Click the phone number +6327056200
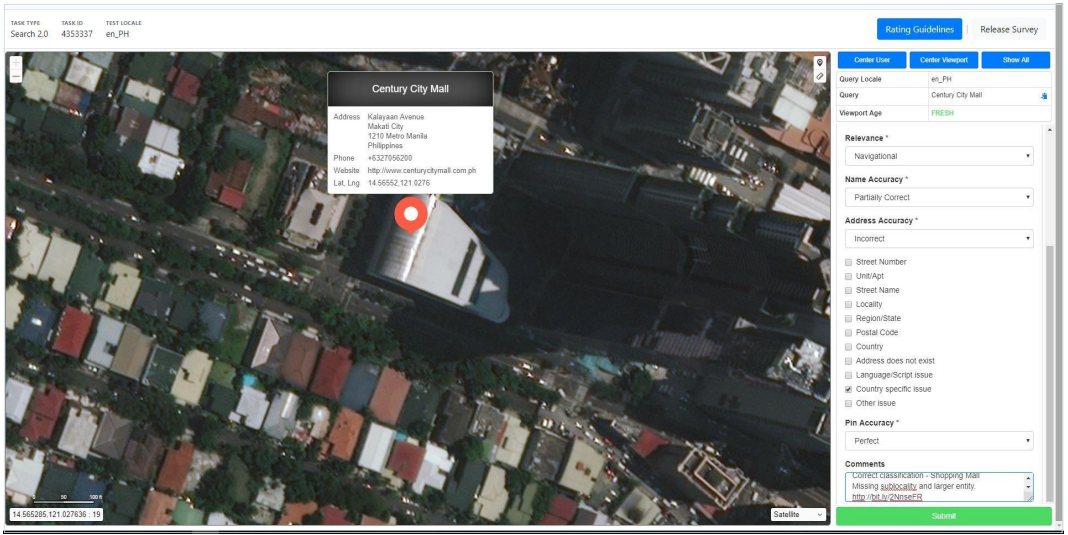 coord(390,157)
